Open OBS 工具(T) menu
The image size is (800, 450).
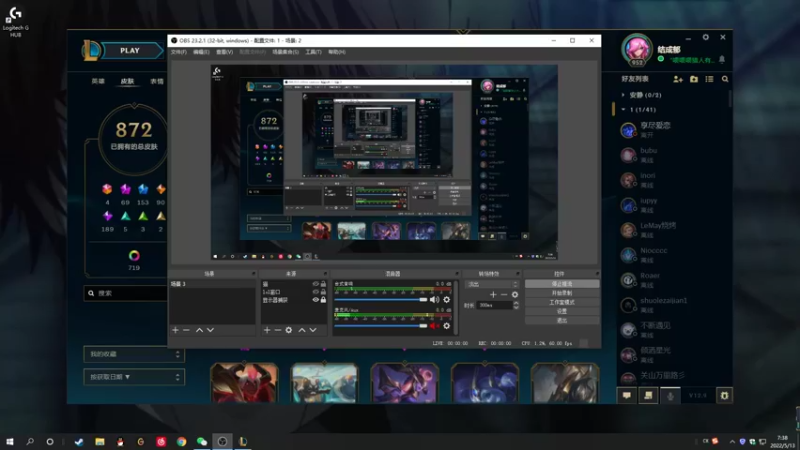click(313, 52)
